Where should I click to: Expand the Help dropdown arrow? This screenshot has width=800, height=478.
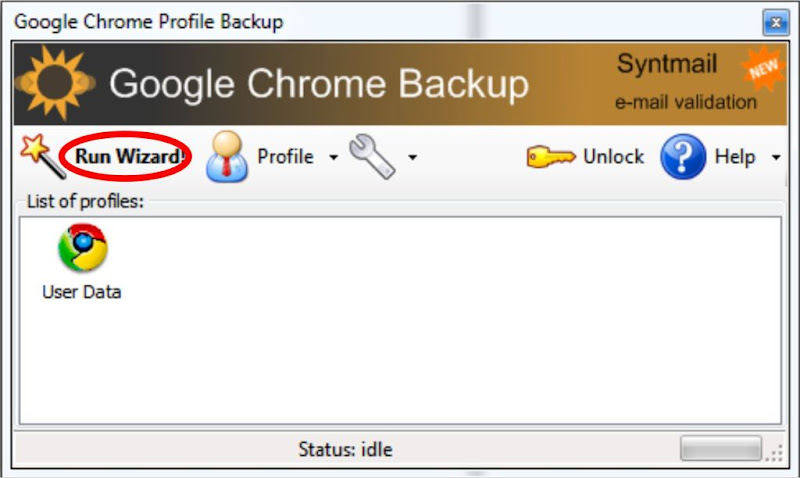point(776,157)
